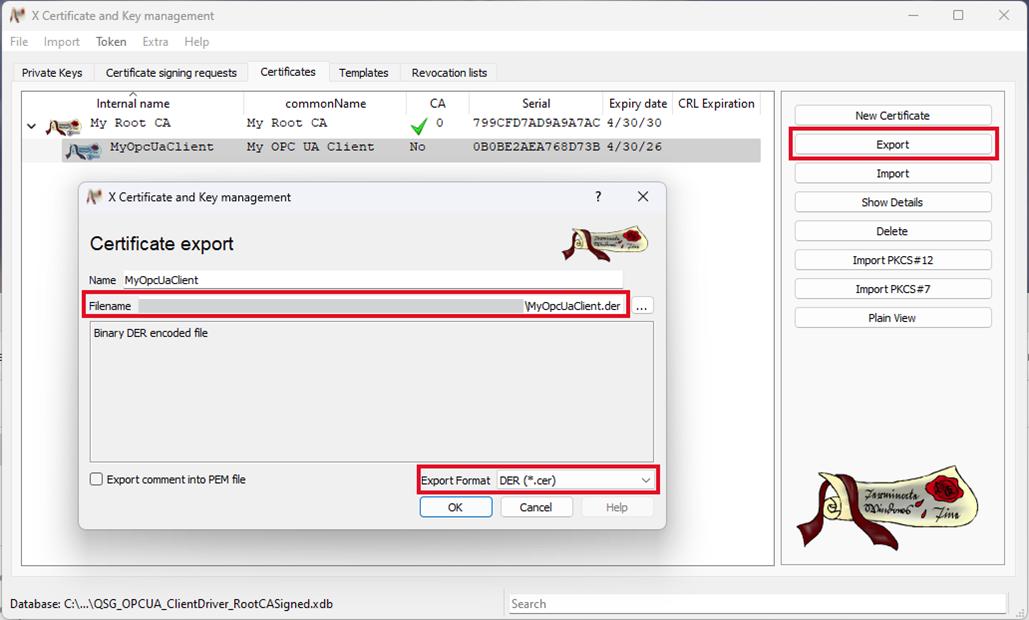Image resolution: width=1029 pixels, height=620 pixels.
Task: Switch to the Private Keys tab
Action: coord(52,73)
